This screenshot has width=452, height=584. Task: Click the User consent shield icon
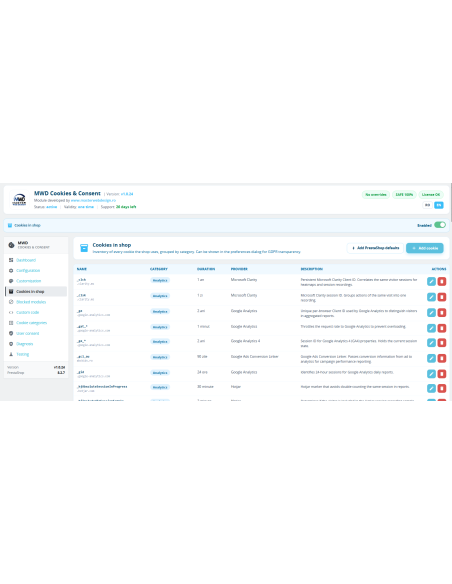pyautogui.click(x=11, y=333)
